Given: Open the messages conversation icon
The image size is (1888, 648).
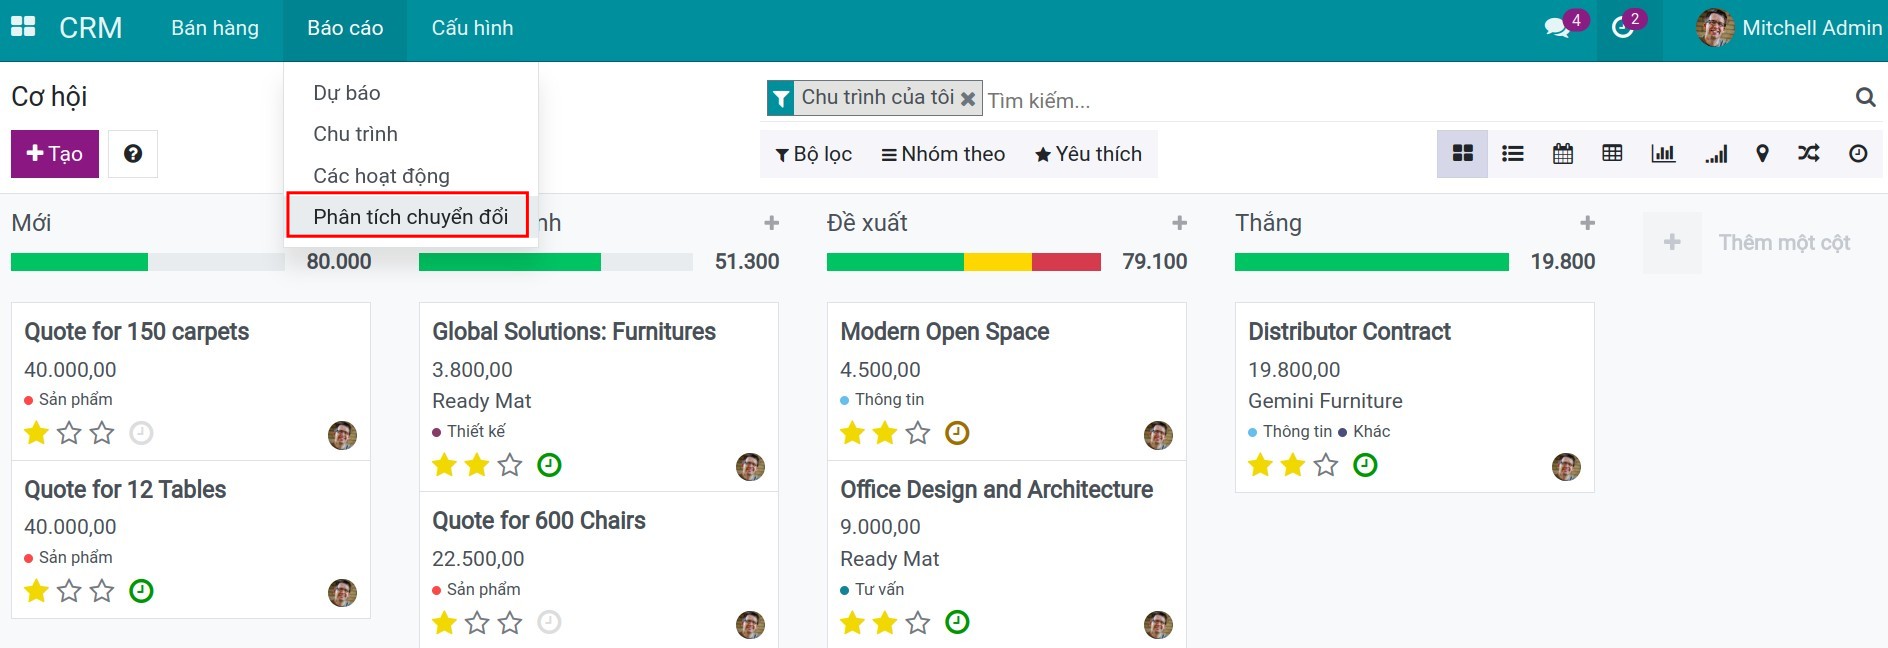Looking at the screenshot, I should pyautogui.click(x=1557, y=28).
